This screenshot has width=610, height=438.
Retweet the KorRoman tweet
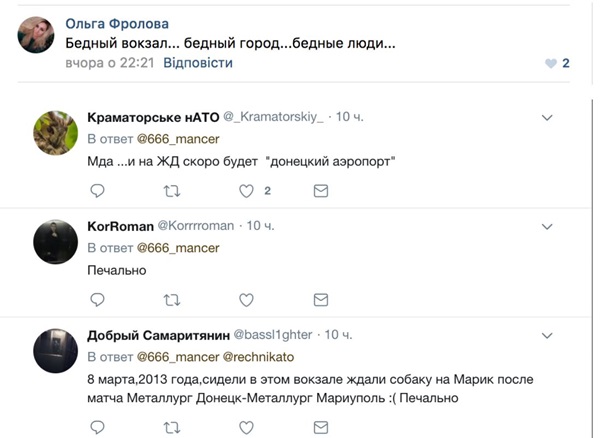[172, 299]
